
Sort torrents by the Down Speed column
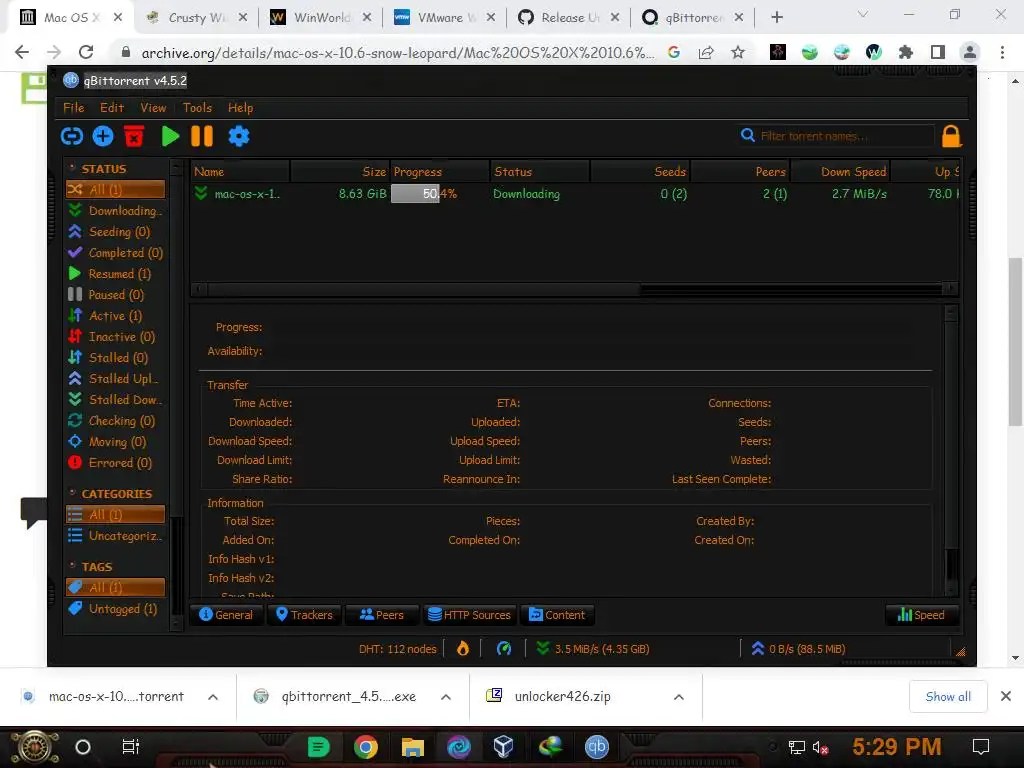click(x=840, y=172)
